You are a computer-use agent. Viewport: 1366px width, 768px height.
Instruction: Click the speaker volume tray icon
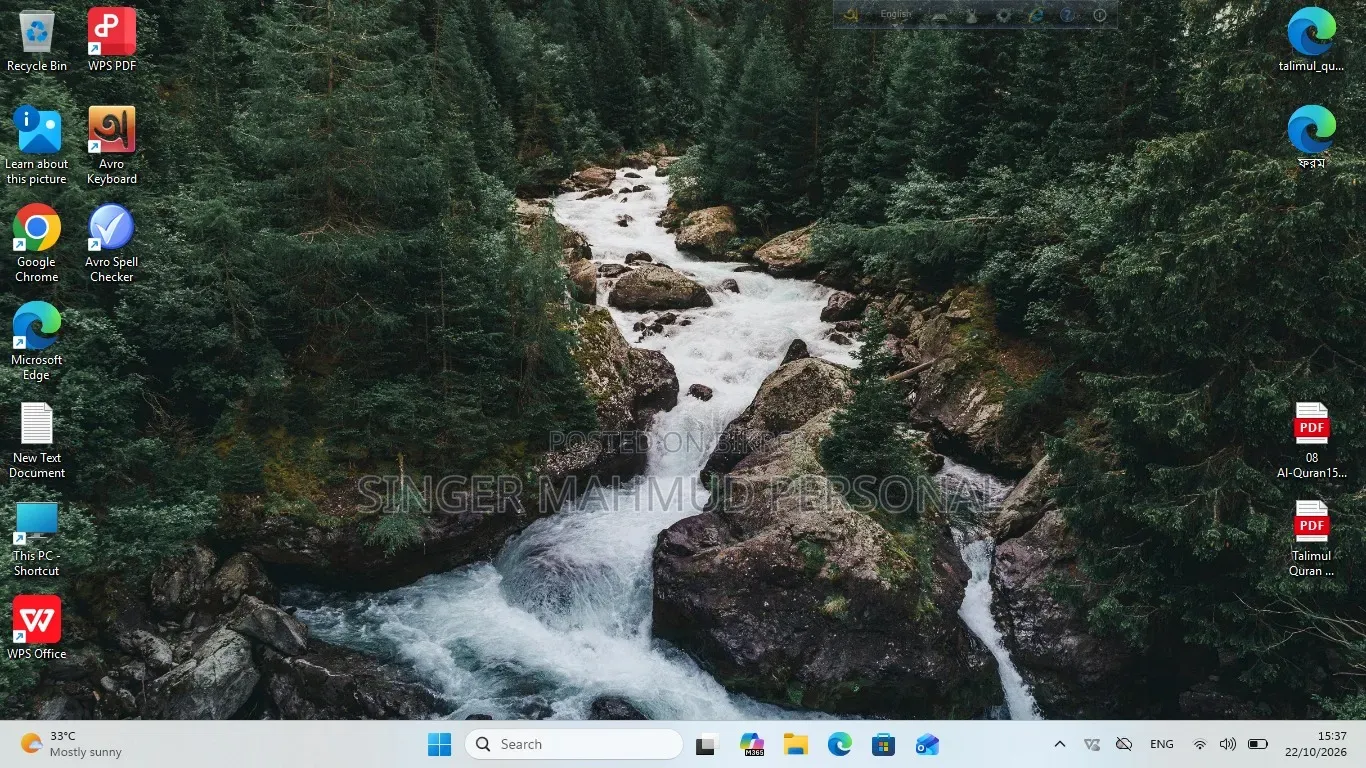1228,744
